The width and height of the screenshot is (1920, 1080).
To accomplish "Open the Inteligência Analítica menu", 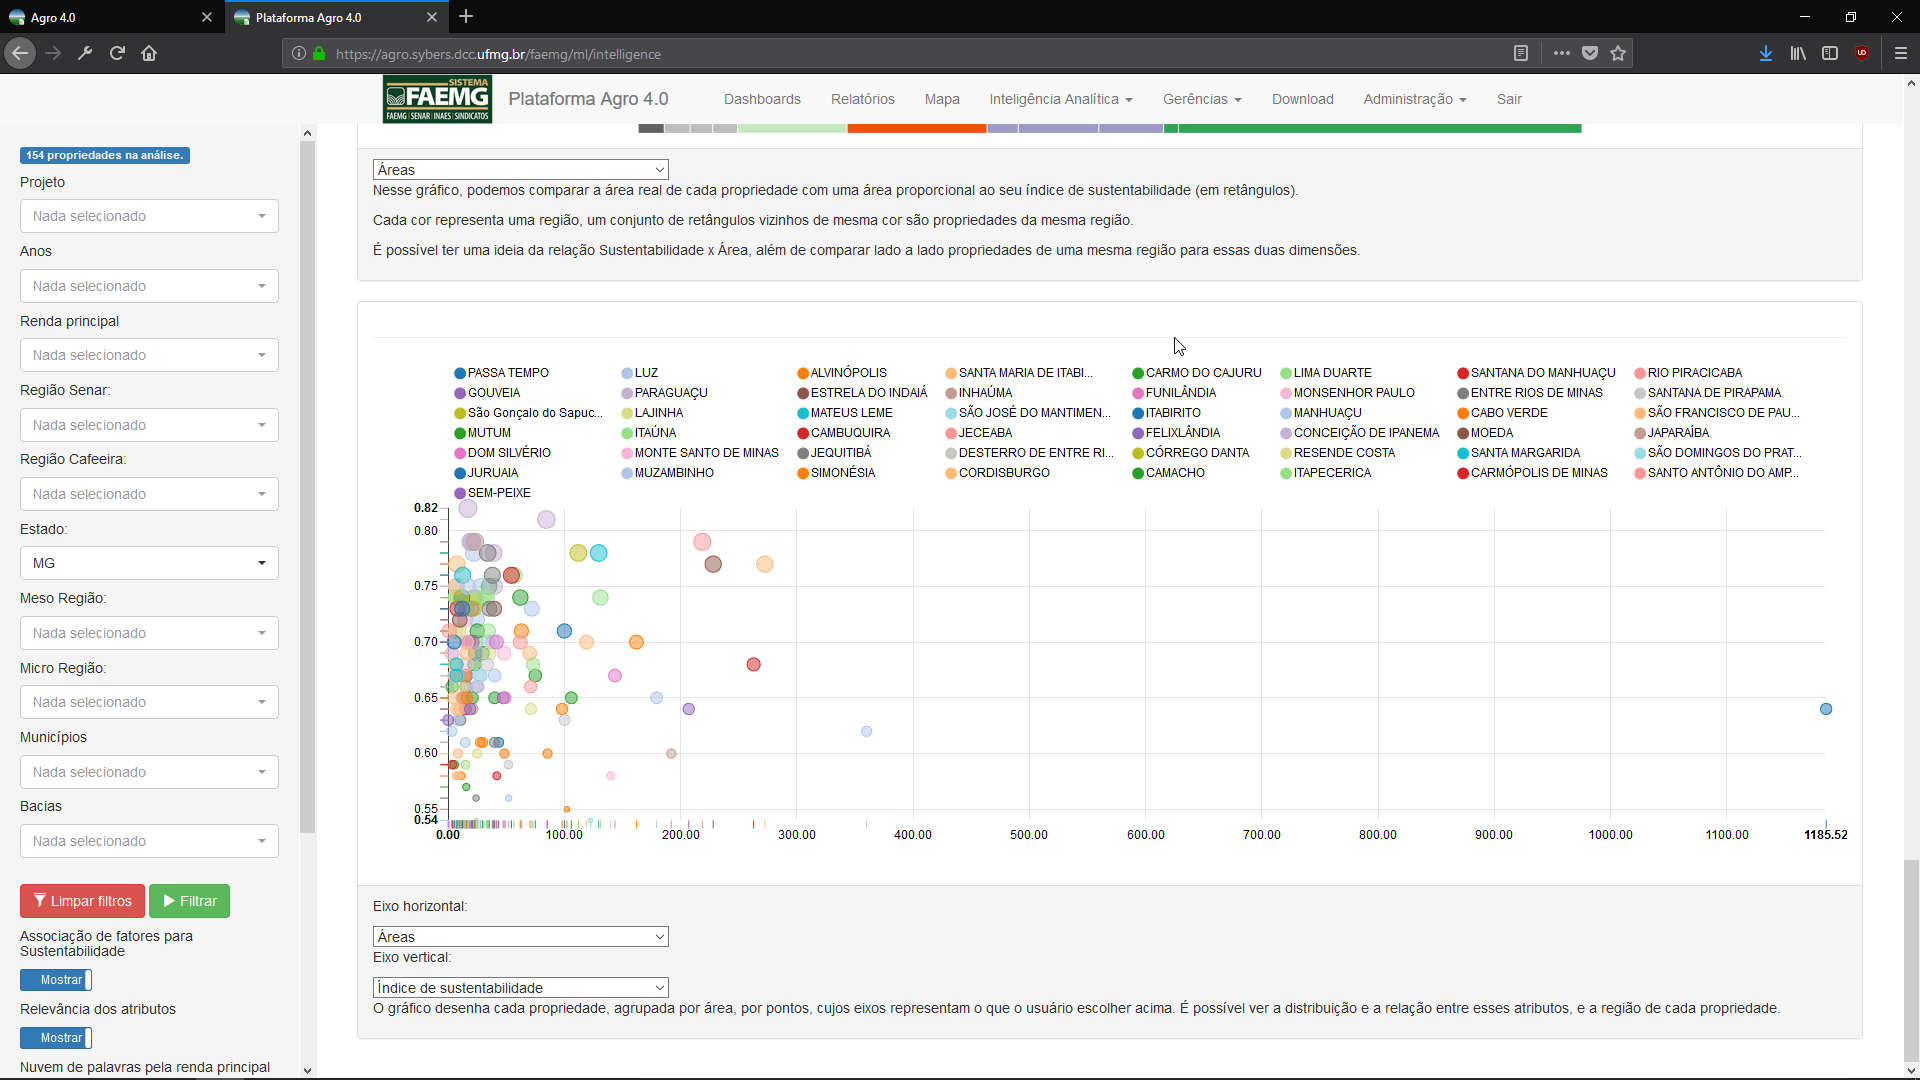I will coord(1060,99).
